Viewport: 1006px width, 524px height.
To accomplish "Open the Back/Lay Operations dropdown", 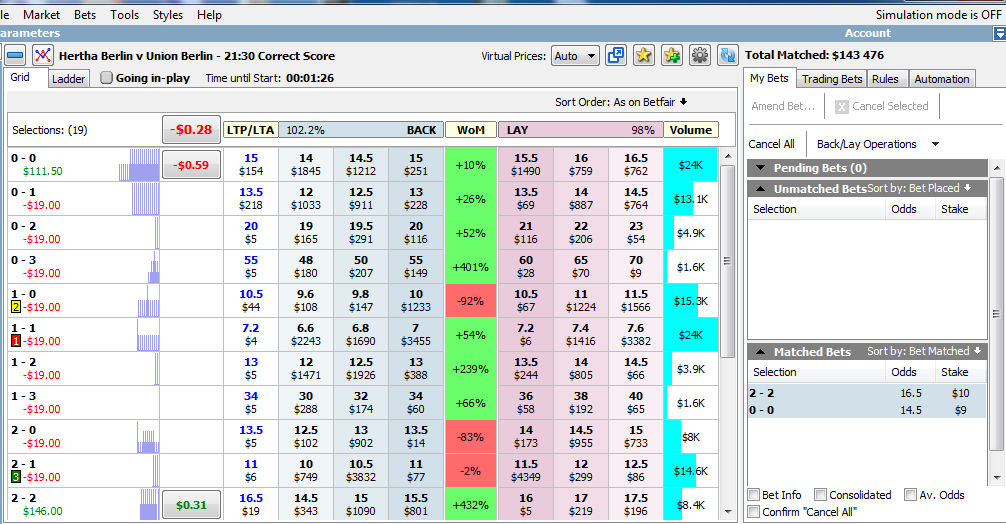I will [878, 144].
